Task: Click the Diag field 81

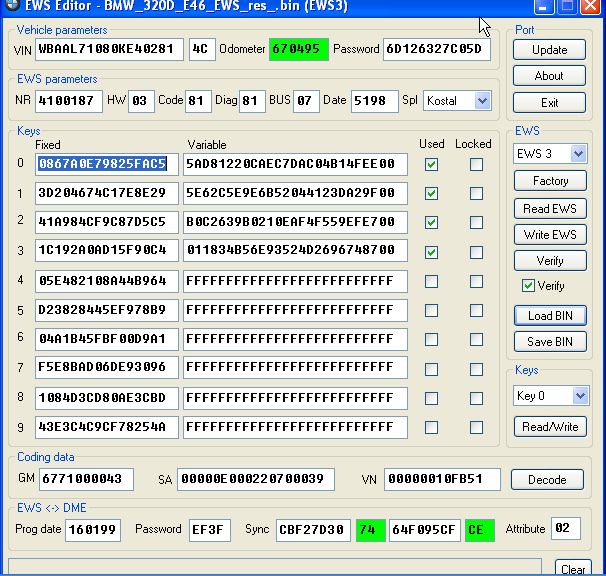Action: (252, 101)
